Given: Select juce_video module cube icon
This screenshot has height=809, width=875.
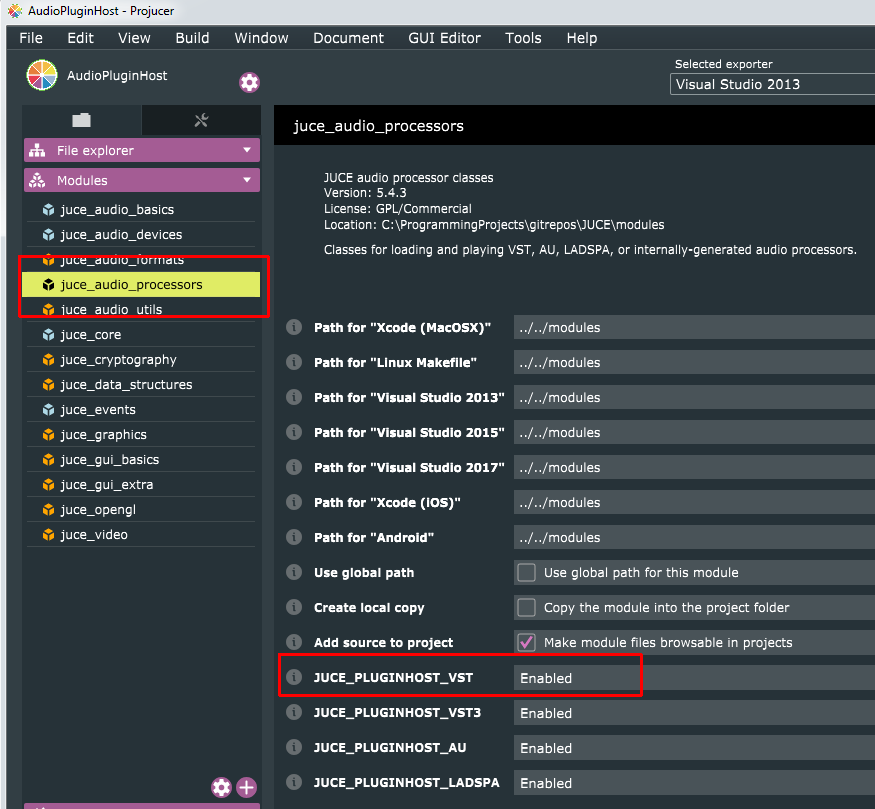Looking at the screenshot, I should (49, 535).
